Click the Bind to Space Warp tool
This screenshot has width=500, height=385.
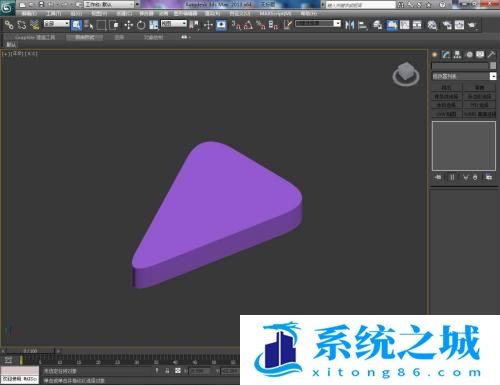(35, 25)
